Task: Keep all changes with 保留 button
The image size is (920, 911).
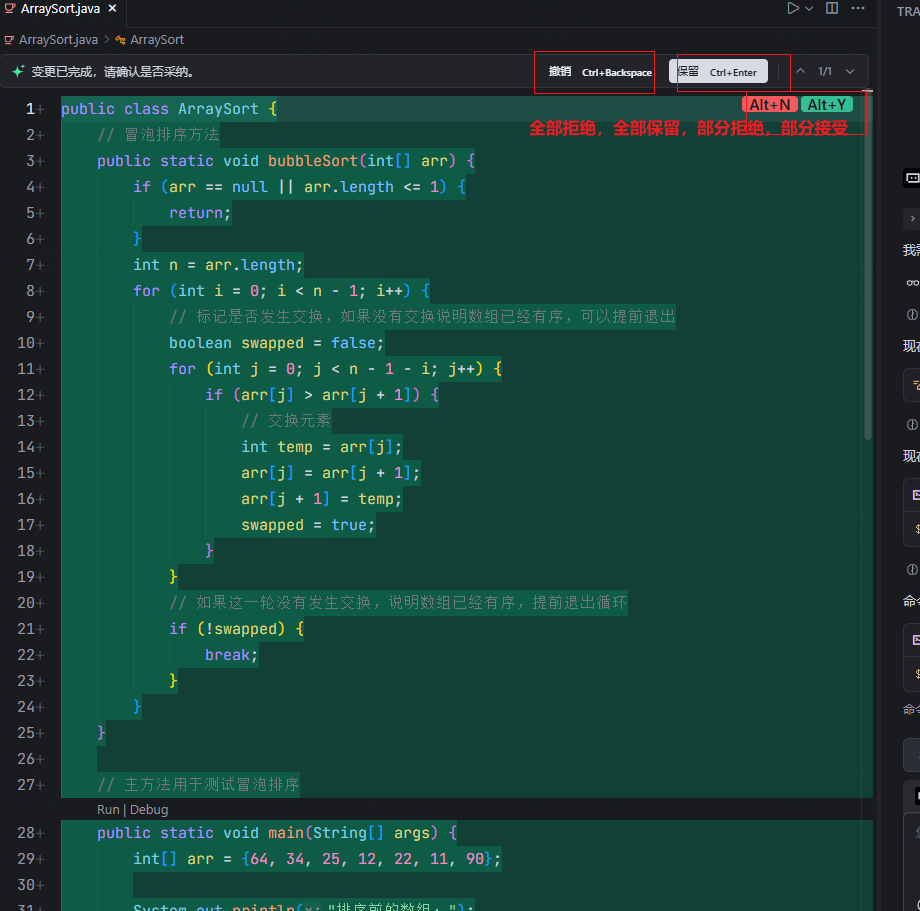Action: tap(718, 72)
